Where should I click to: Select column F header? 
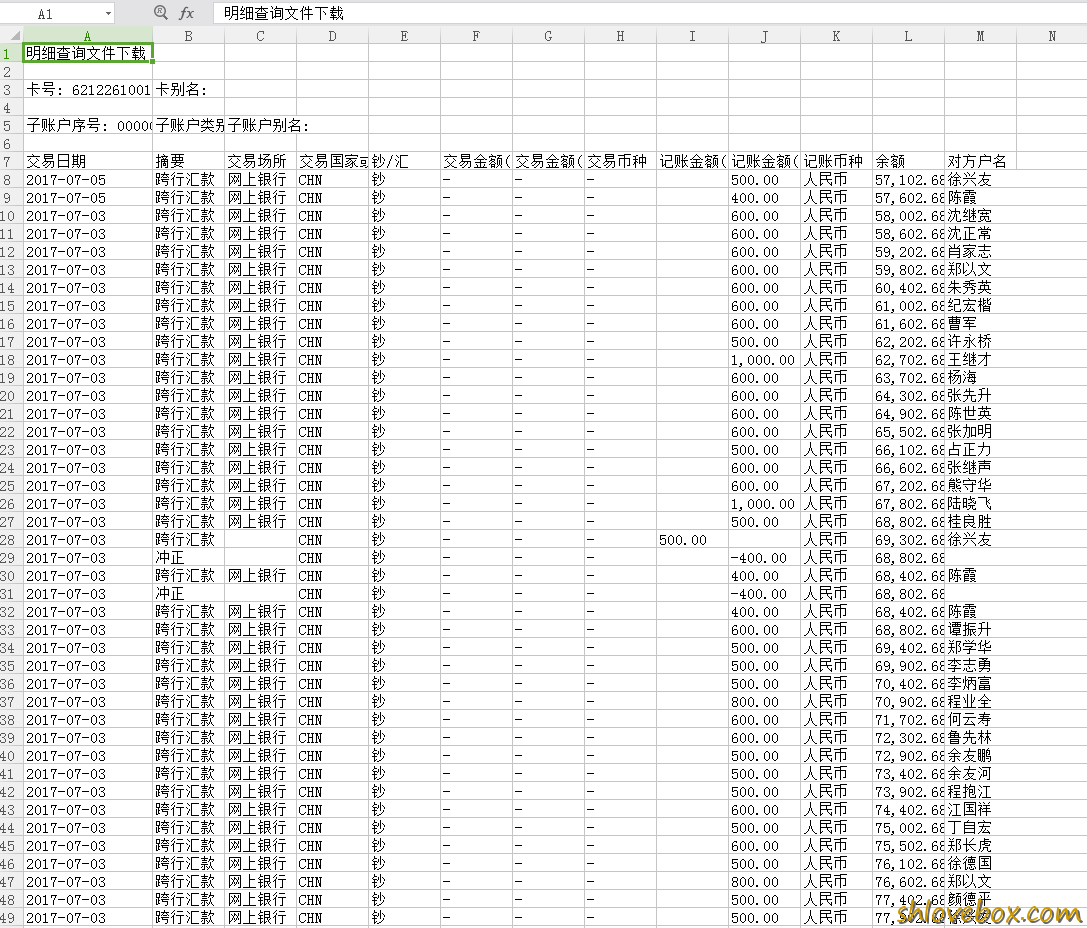[476, 36]
